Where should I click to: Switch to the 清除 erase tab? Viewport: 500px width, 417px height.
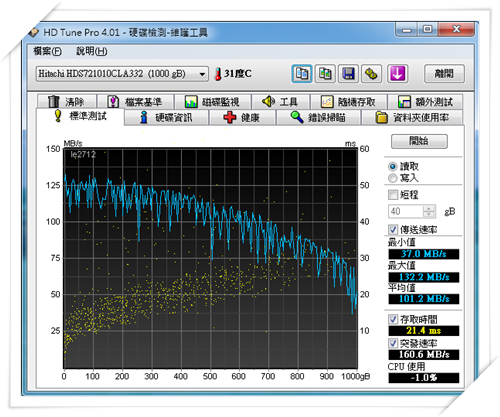click(67, 102)
